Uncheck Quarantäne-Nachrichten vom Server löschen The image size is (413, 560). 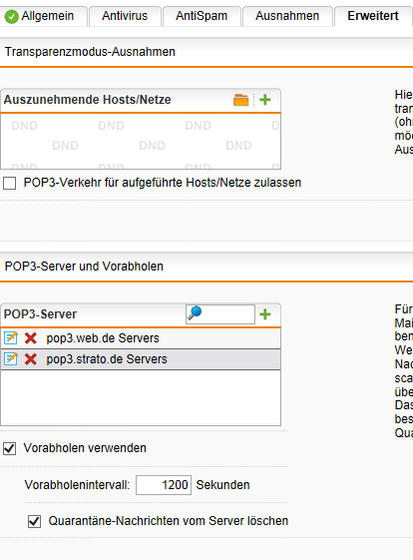point(34,521)
